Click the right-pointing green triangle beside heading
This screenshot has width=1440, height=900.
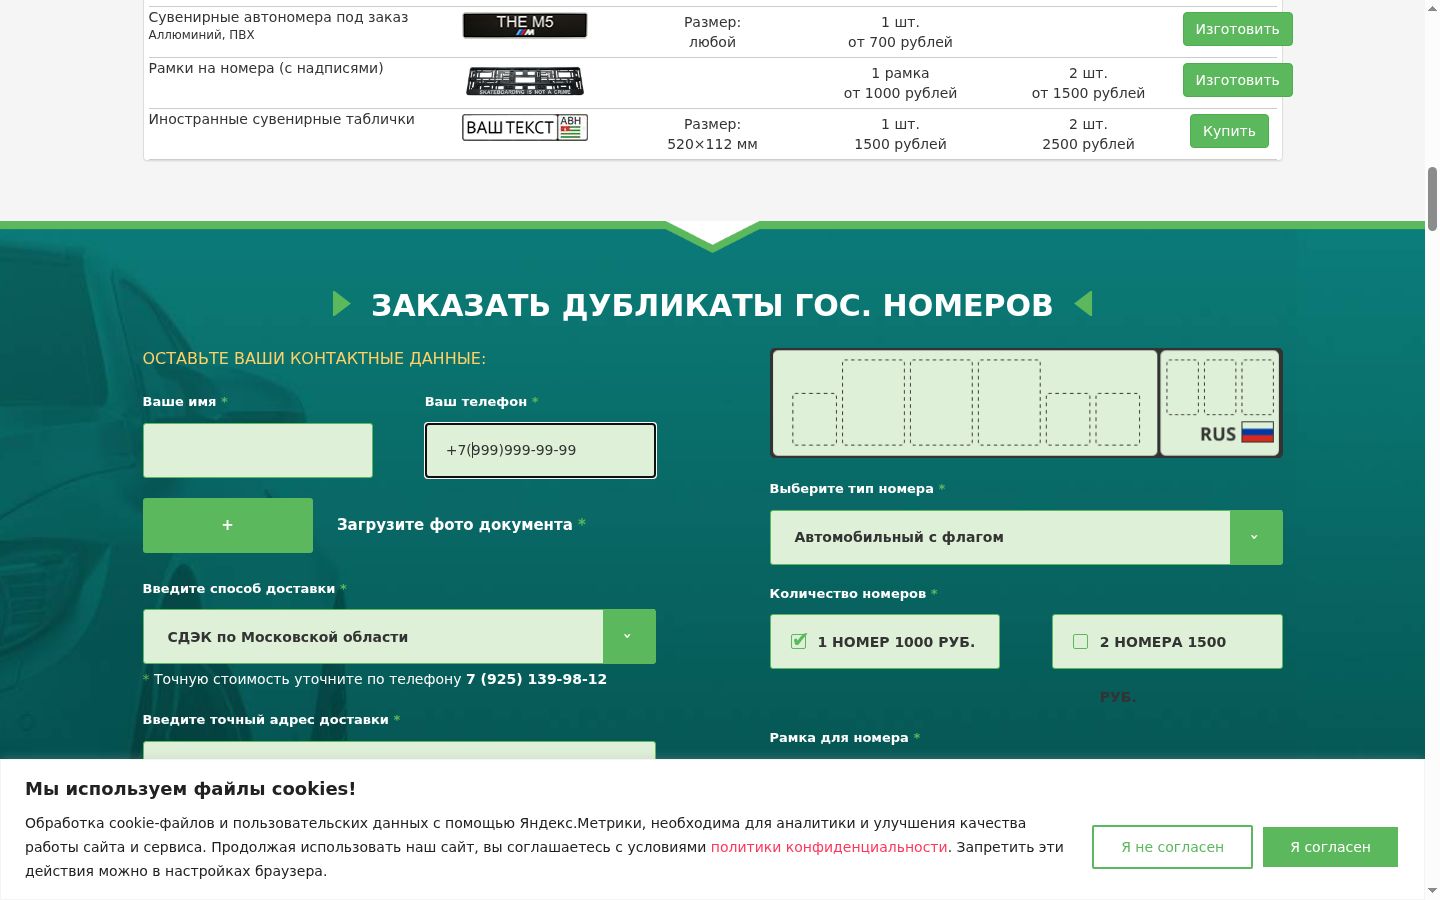(x=342, y=303)
